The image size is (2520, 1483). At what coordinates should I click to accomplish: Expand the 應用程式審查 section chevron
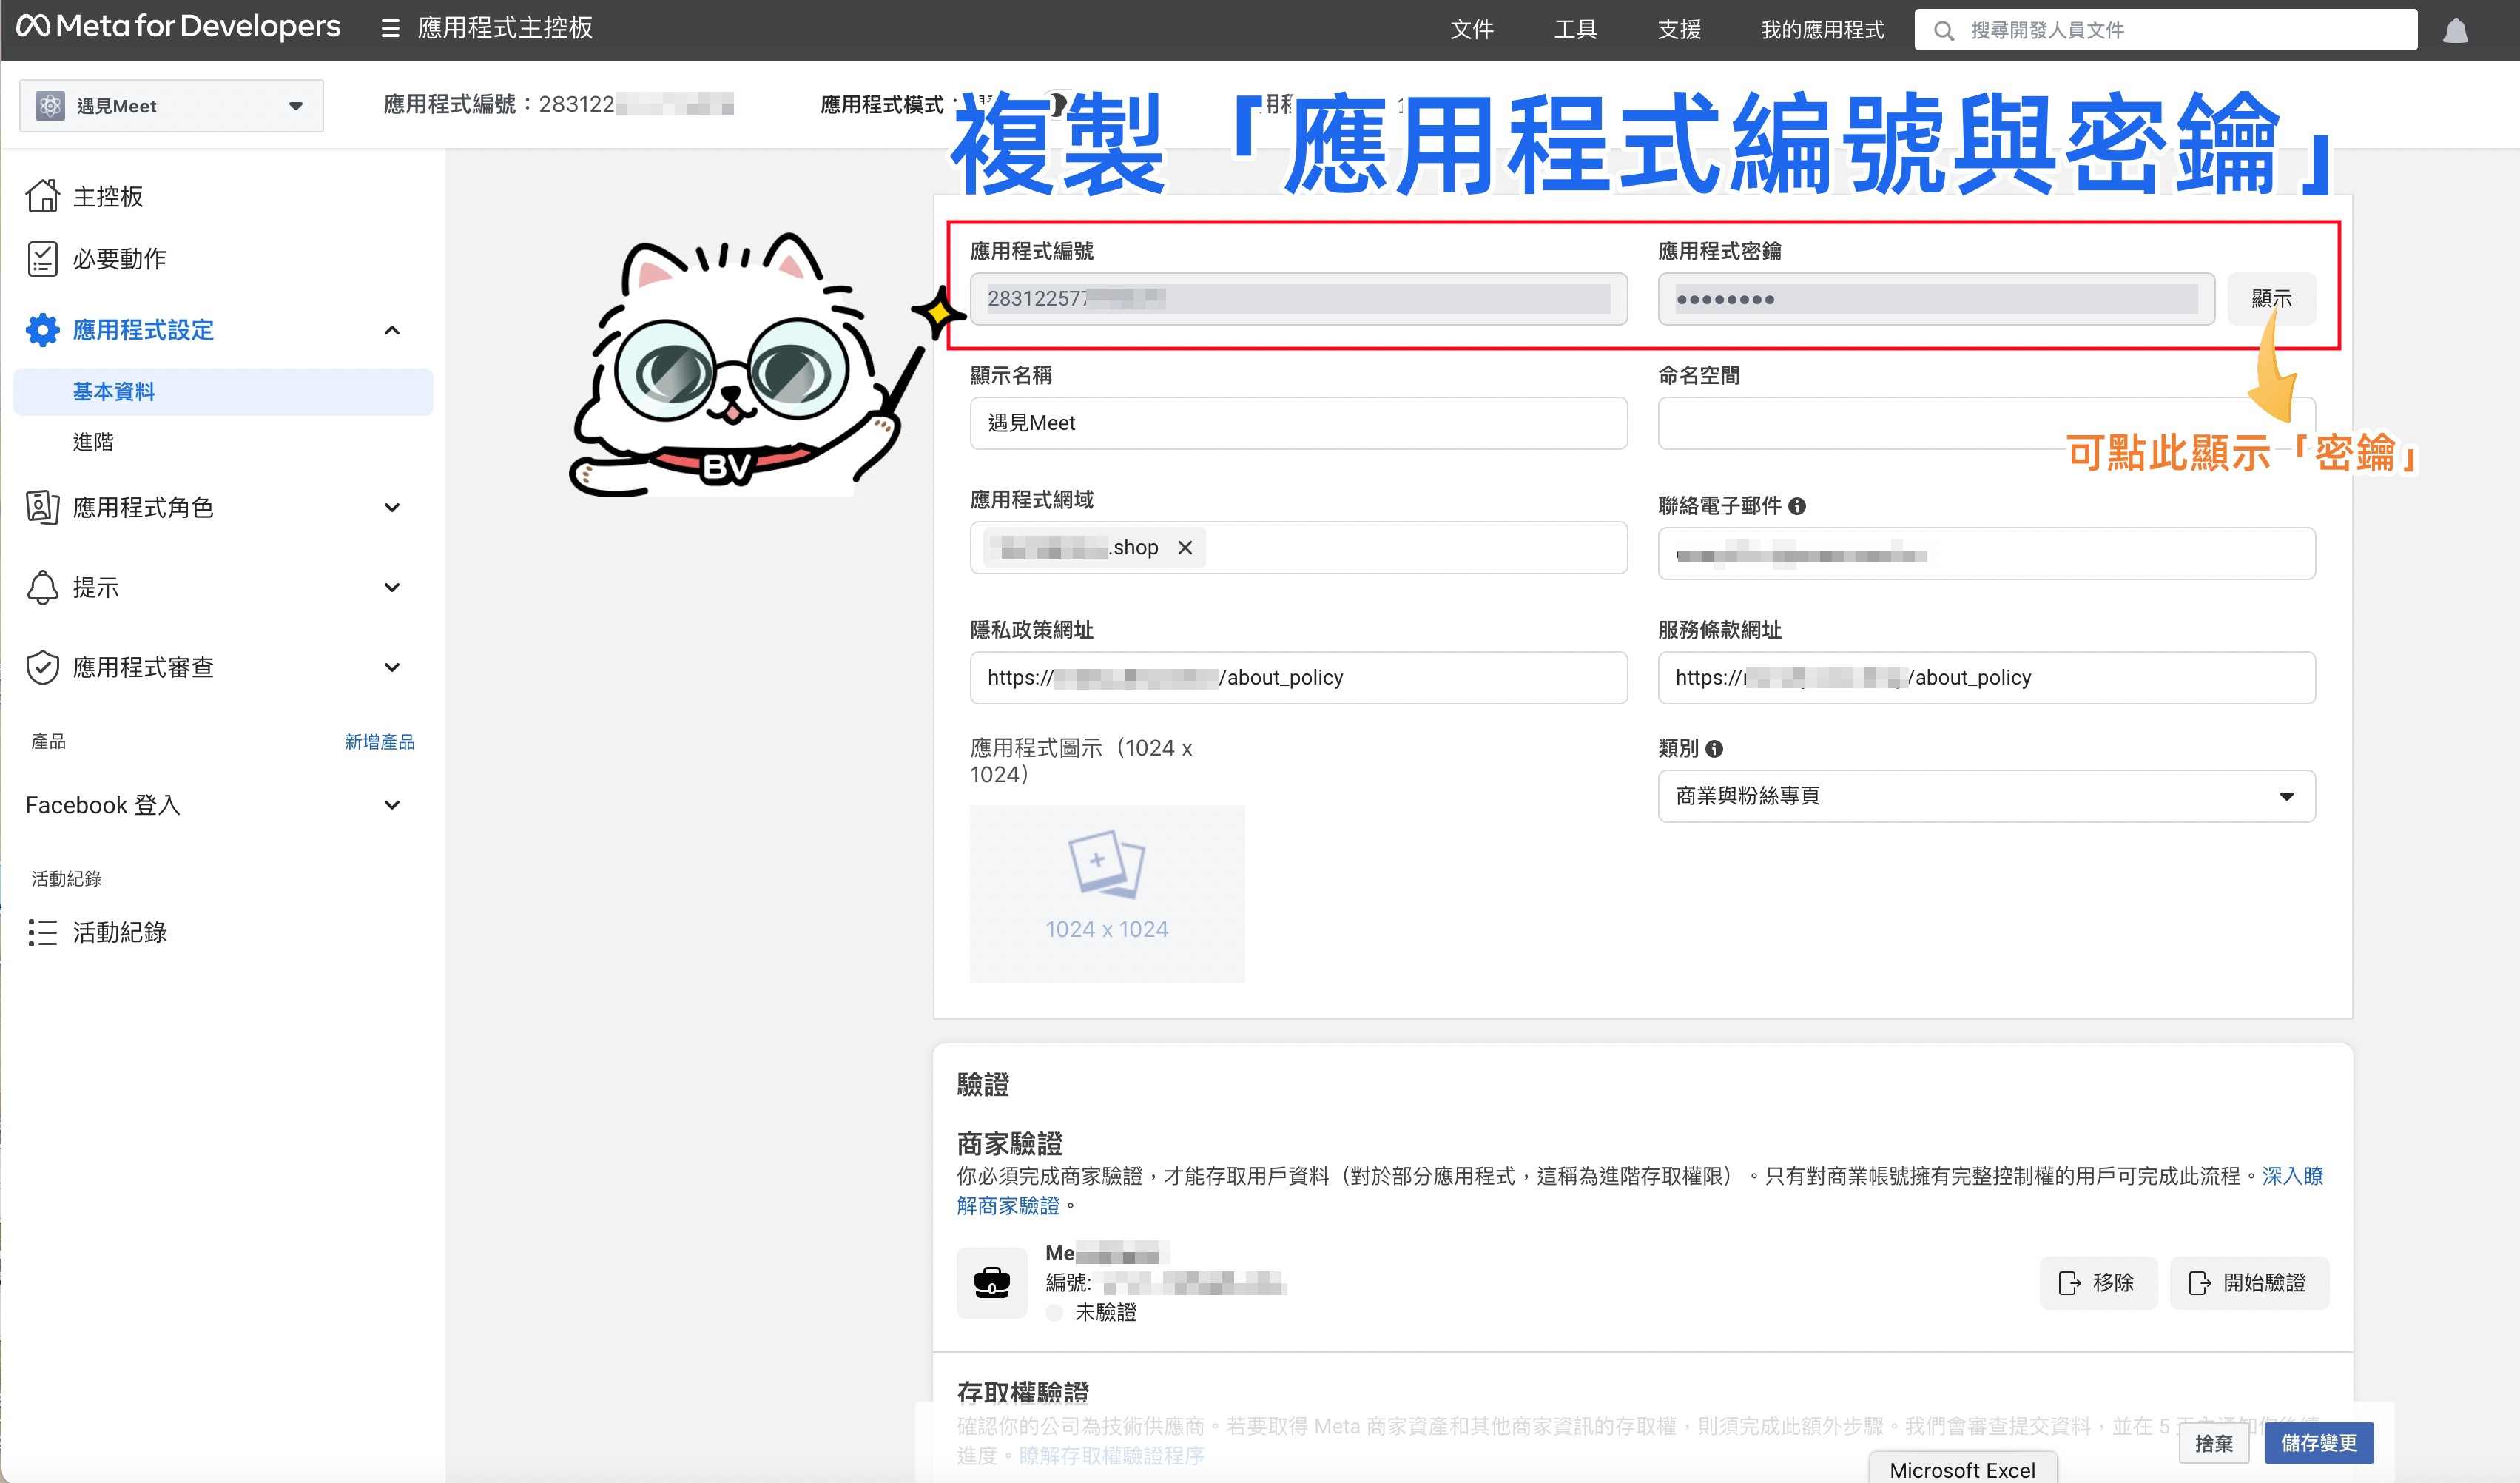pos(392,667)
